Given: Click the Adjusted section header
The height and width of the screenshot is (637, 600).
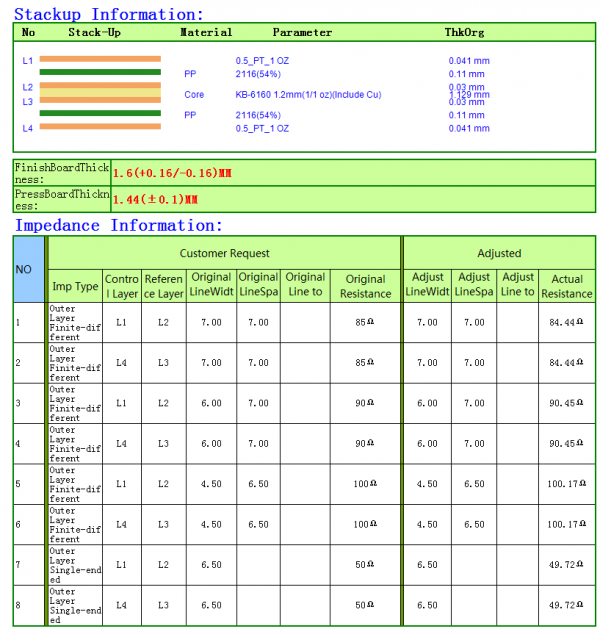Looking at the screenshot, I should 499,253.
